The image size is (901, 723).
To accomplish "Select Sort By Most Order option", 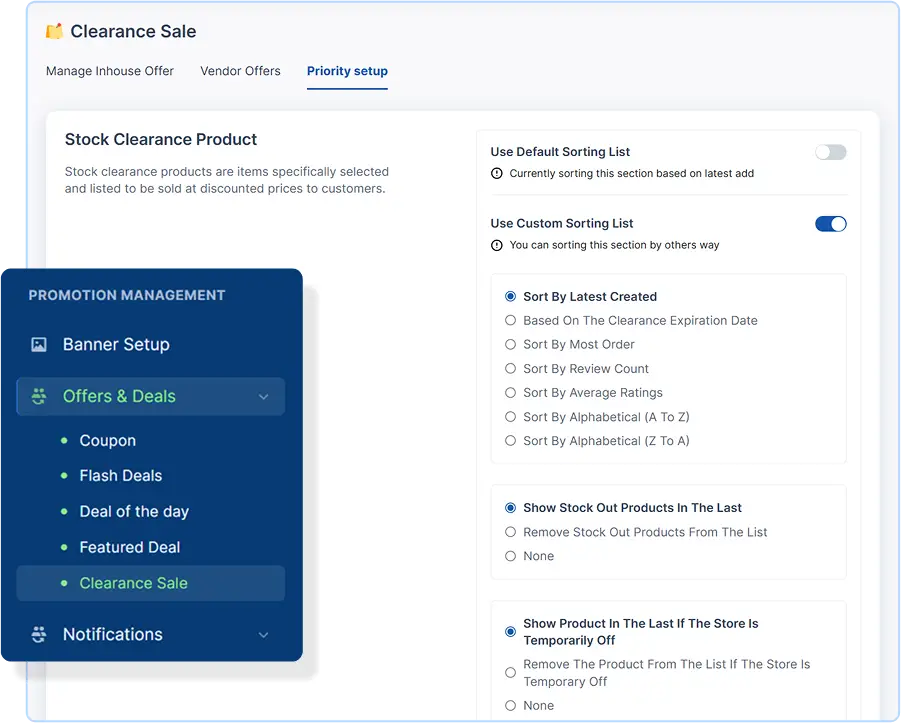I will [510, 344].
